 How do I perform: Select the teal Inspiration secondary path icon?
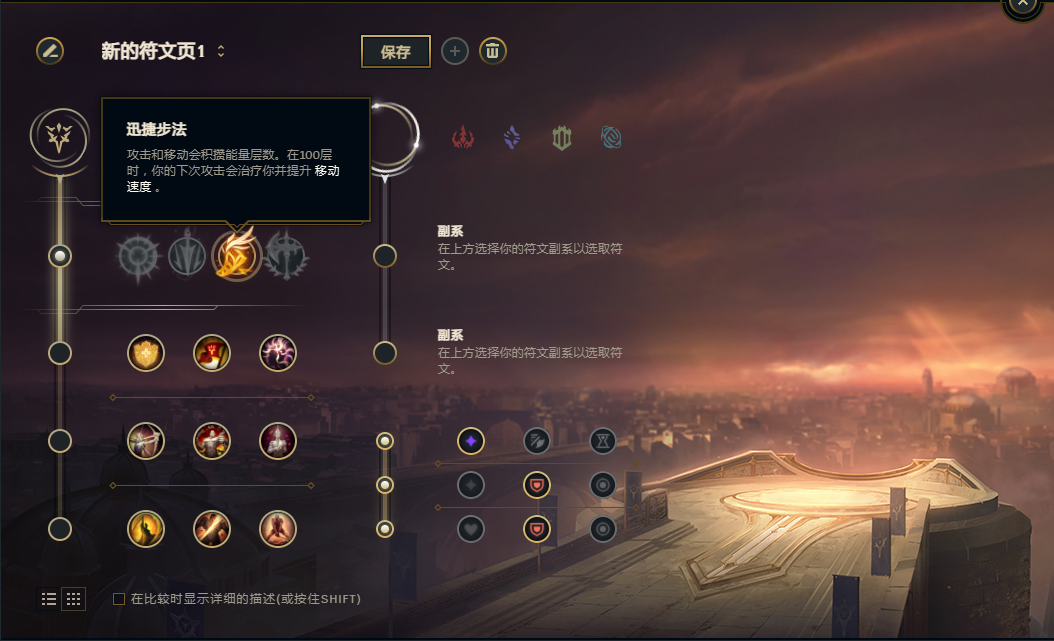[611, 138]
